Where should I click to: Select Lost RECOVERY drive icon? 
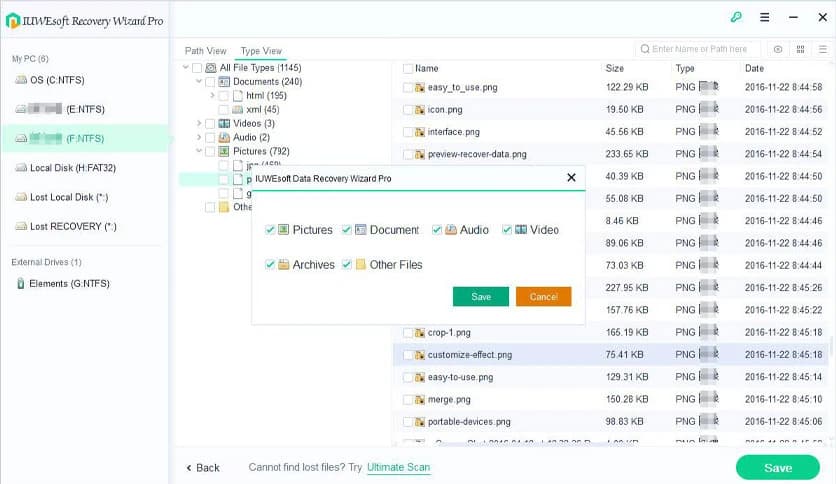click(21, 227)
